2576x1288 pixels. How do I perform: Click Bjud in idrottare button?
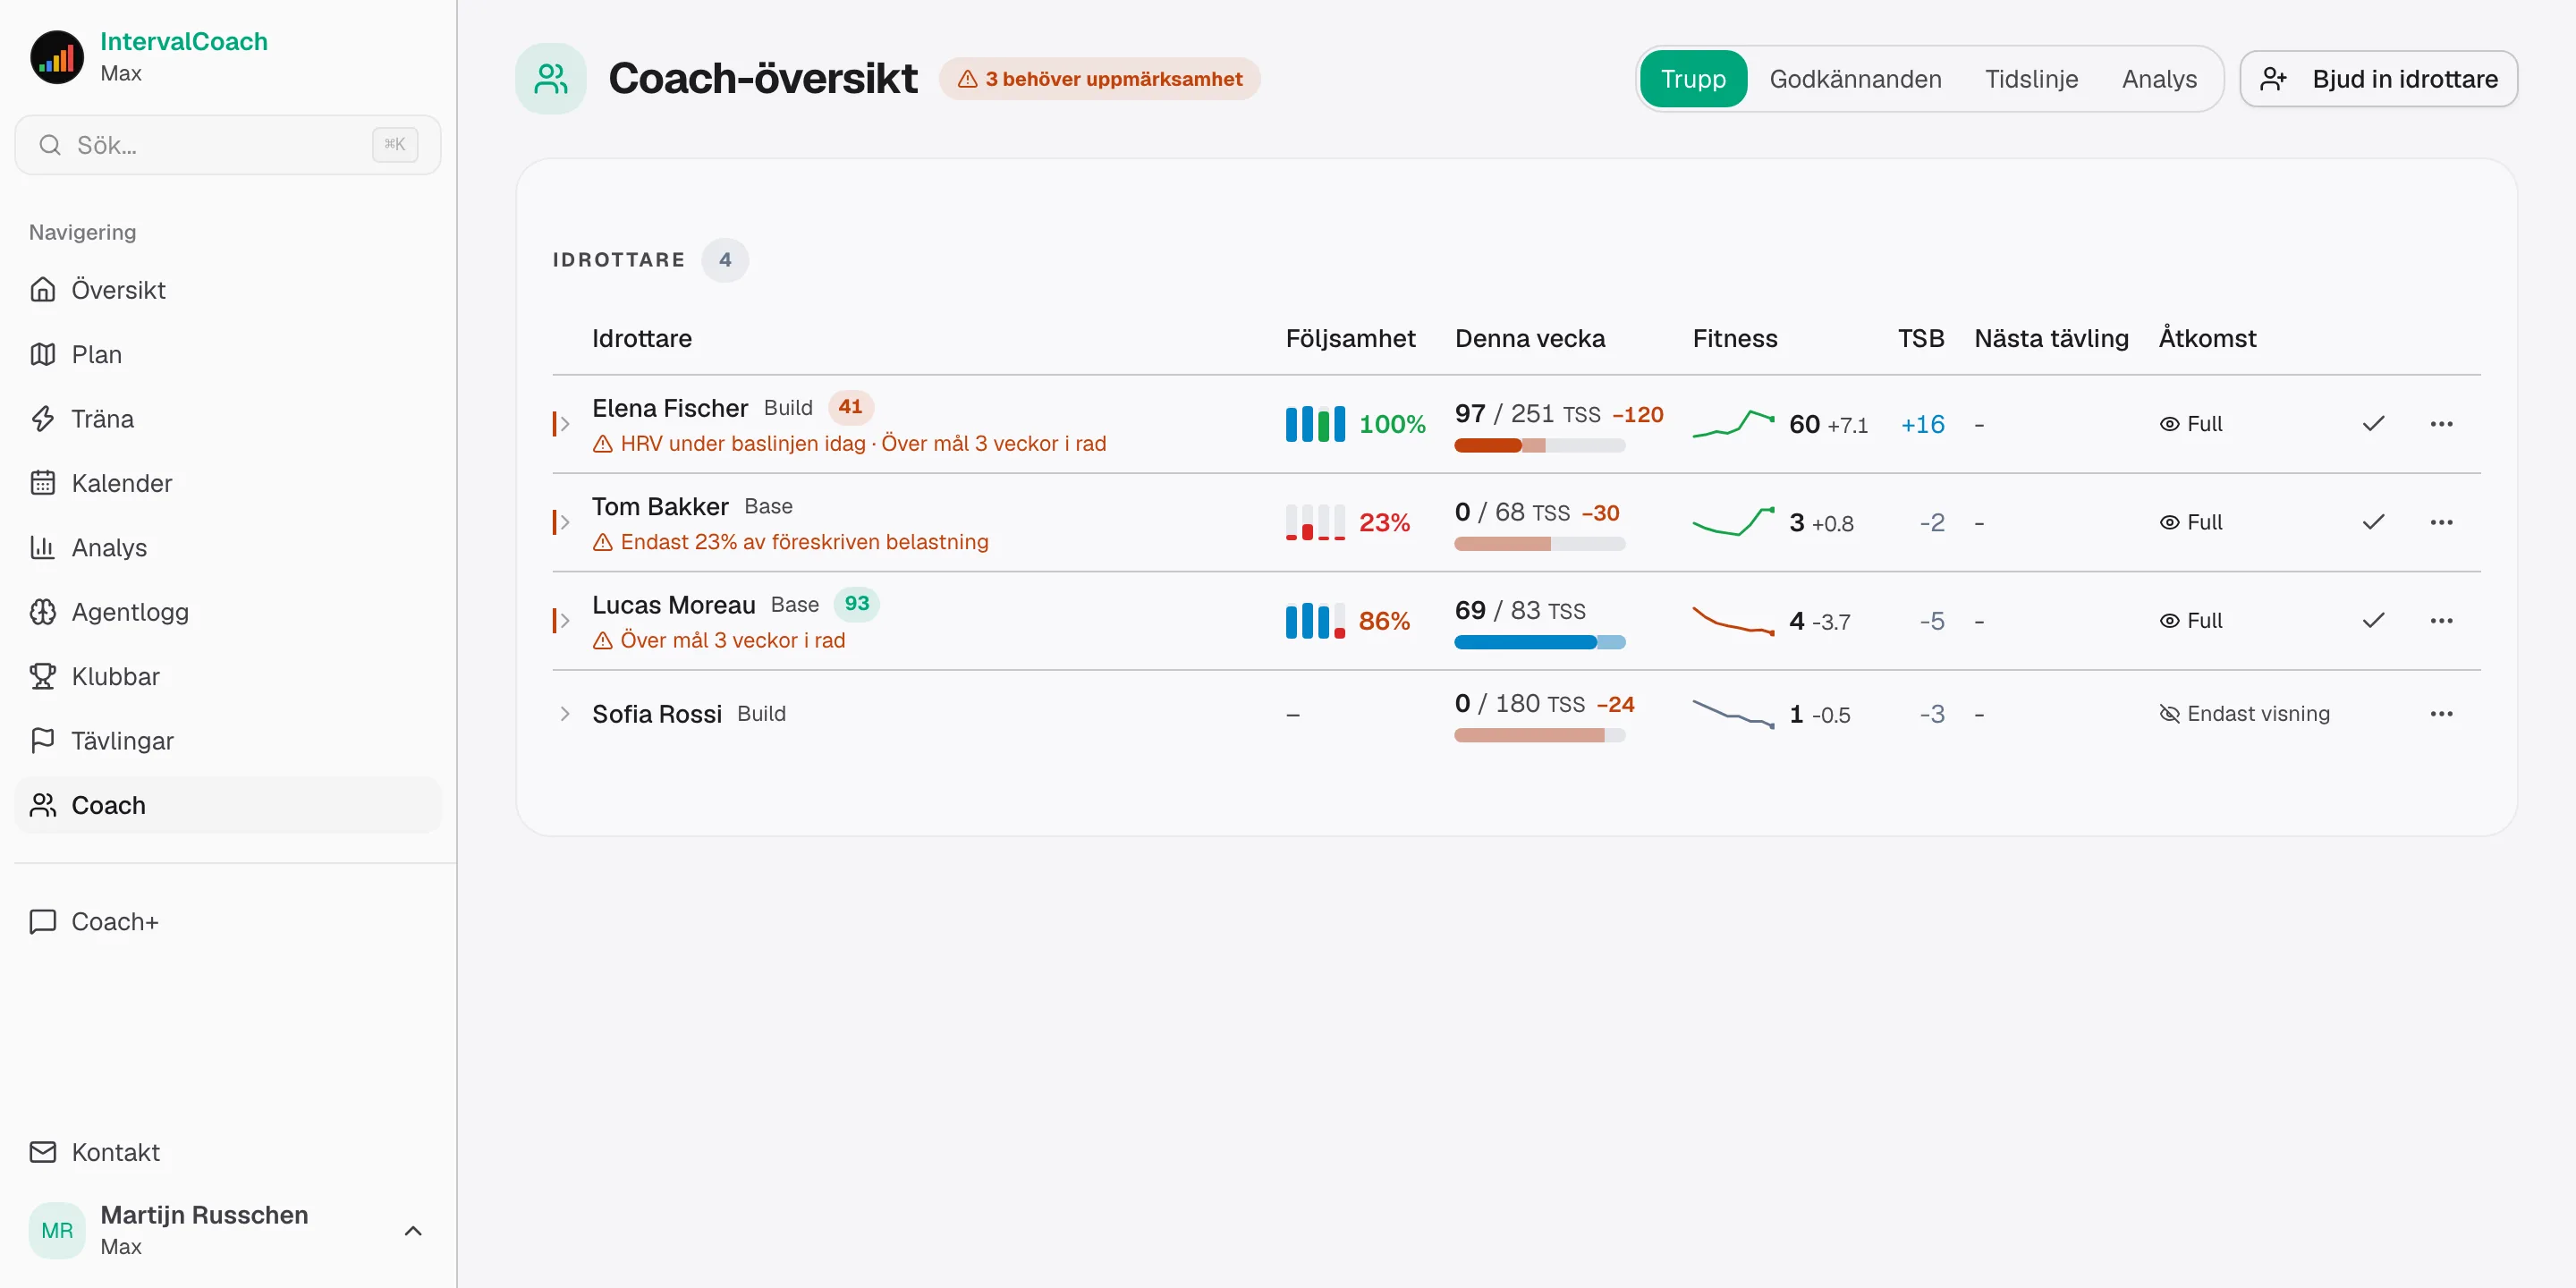click(x=2378, y=79)
